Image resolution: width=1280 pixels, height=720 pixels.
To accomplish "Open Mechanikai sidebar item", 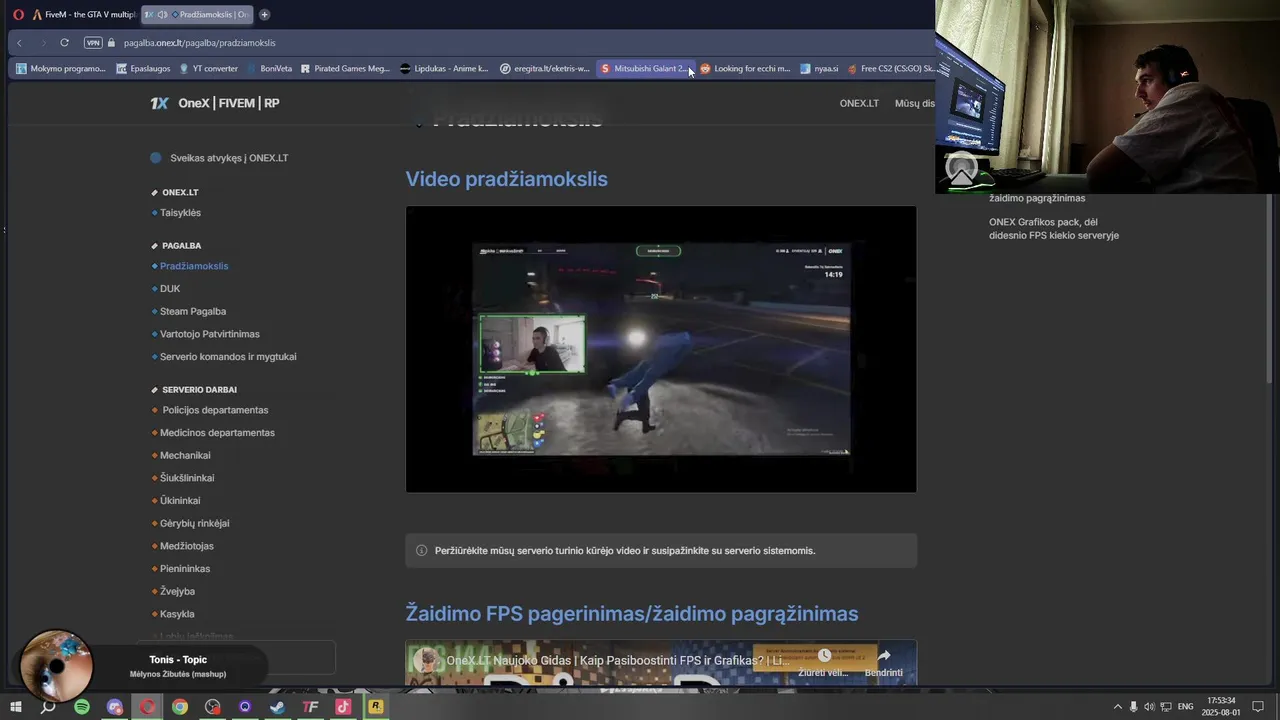I will (185, 455).
